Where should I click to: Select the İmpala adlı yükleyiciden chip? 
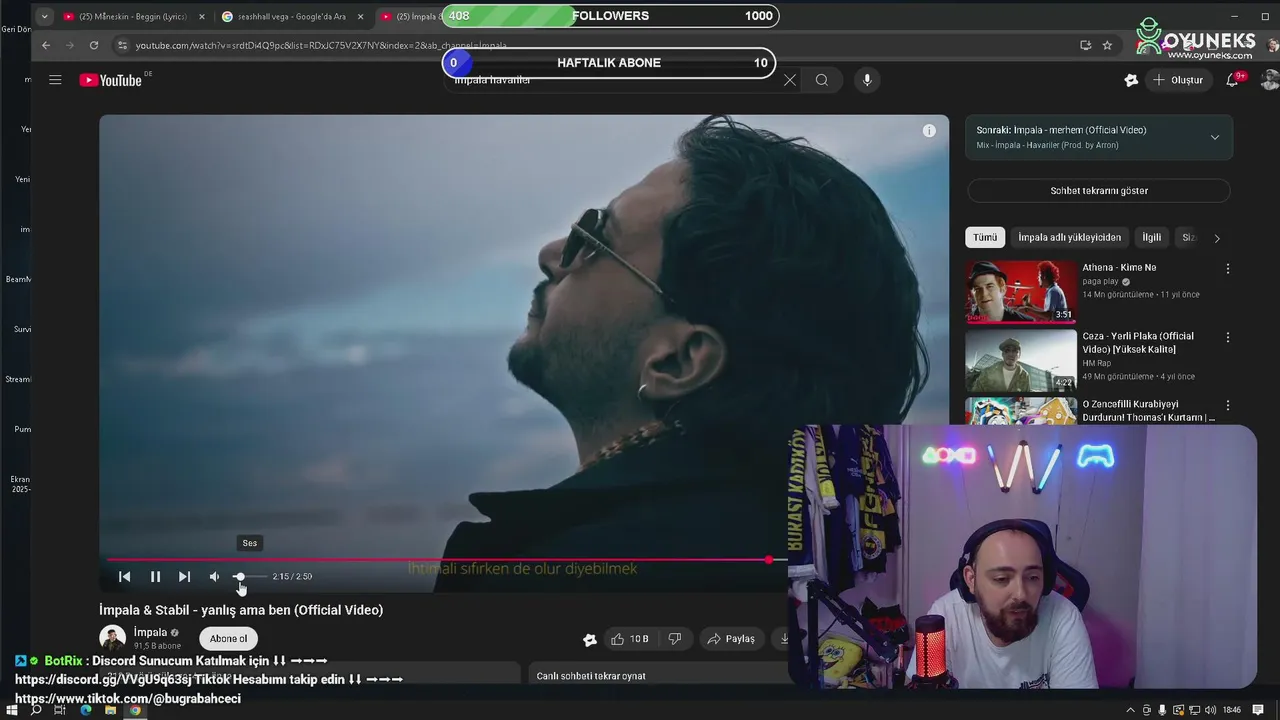click(1069, 237)
